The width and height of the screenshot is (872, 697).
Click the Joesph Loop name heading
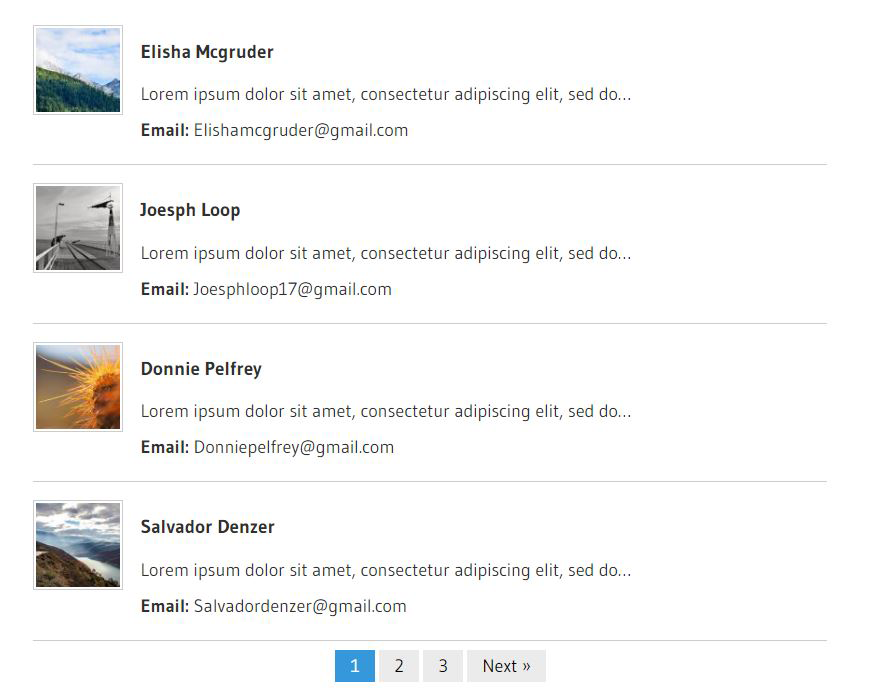coord(190,210)
